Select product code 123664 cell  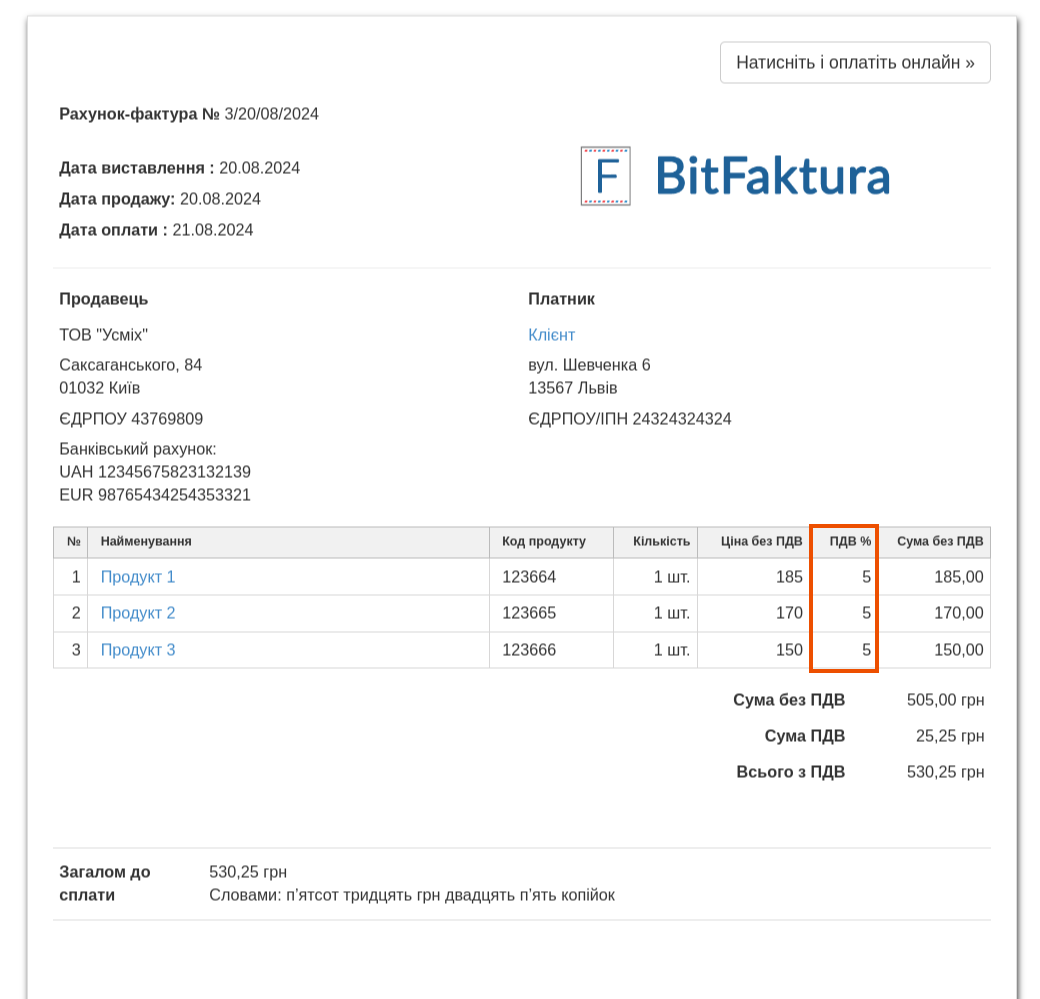529,577
